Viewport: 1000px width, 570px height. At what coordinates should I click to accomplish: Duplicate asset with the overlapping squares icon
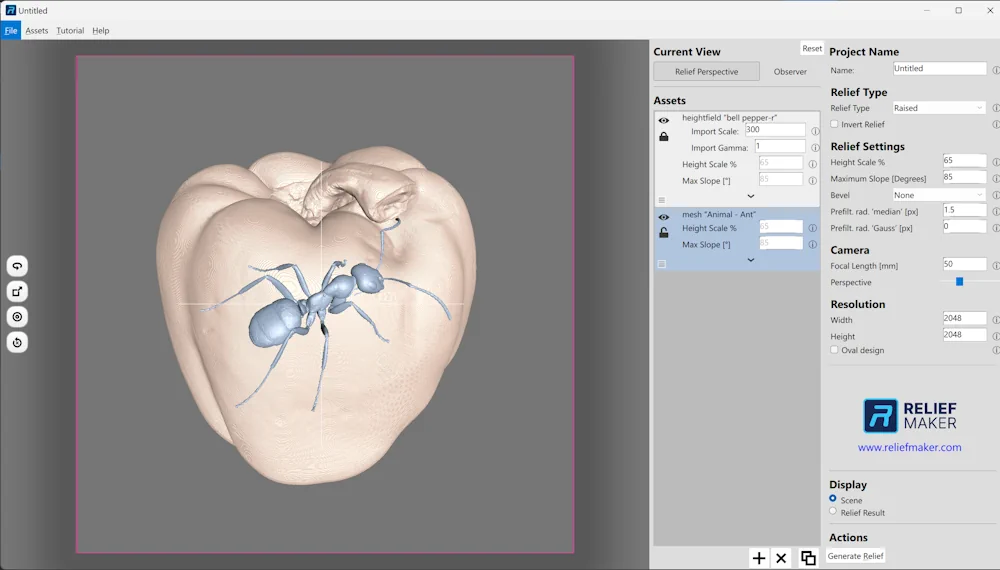pyautogui.click(x=808, y=558)
